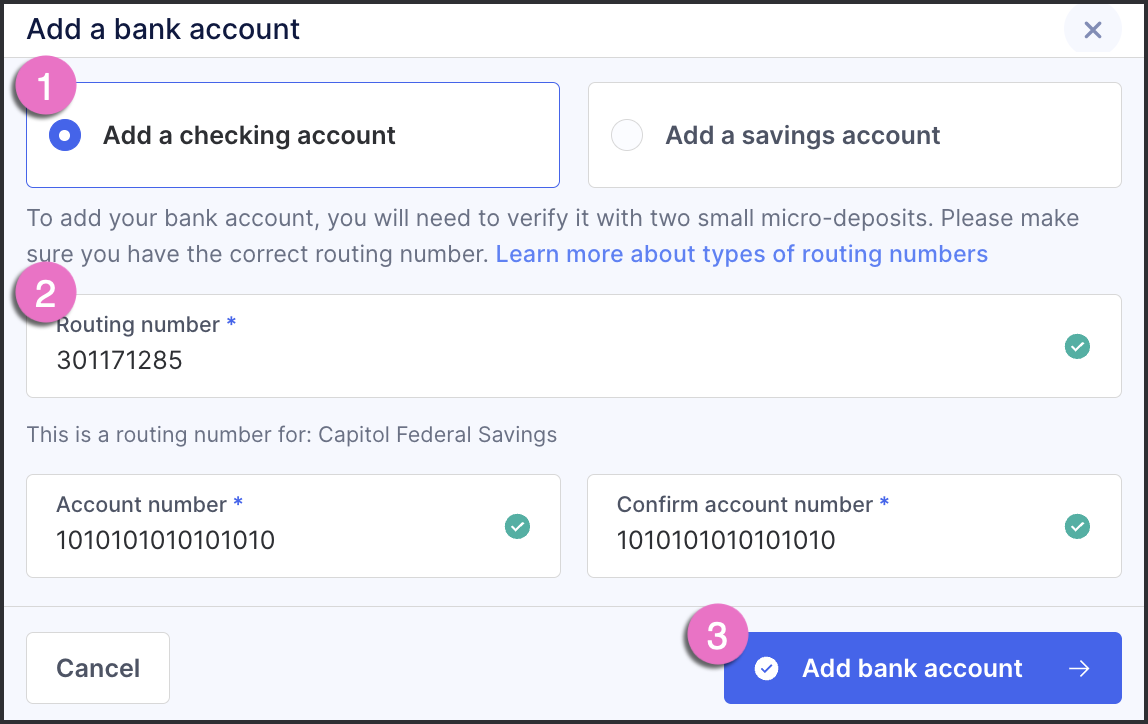Click checkmark icon on Add bank account button
Image resolution: width=1148 pixels, height=724 pixels.
click(766, 668)
